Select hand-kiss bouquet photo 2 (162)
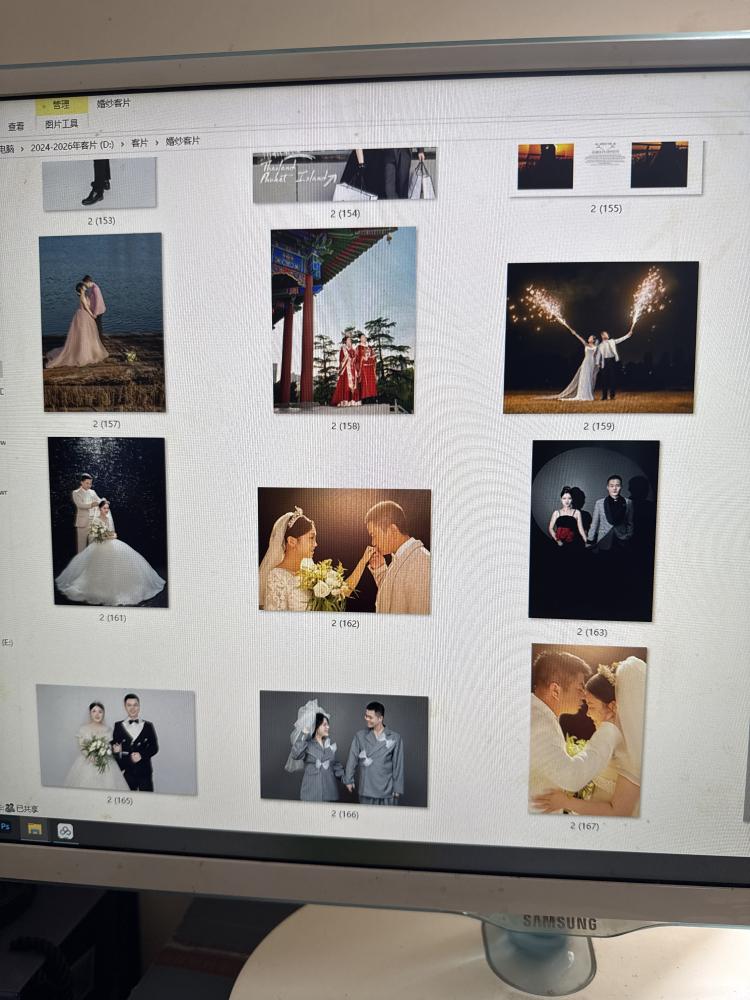The width and height of the screenshot is (750, 1000). 345,550
